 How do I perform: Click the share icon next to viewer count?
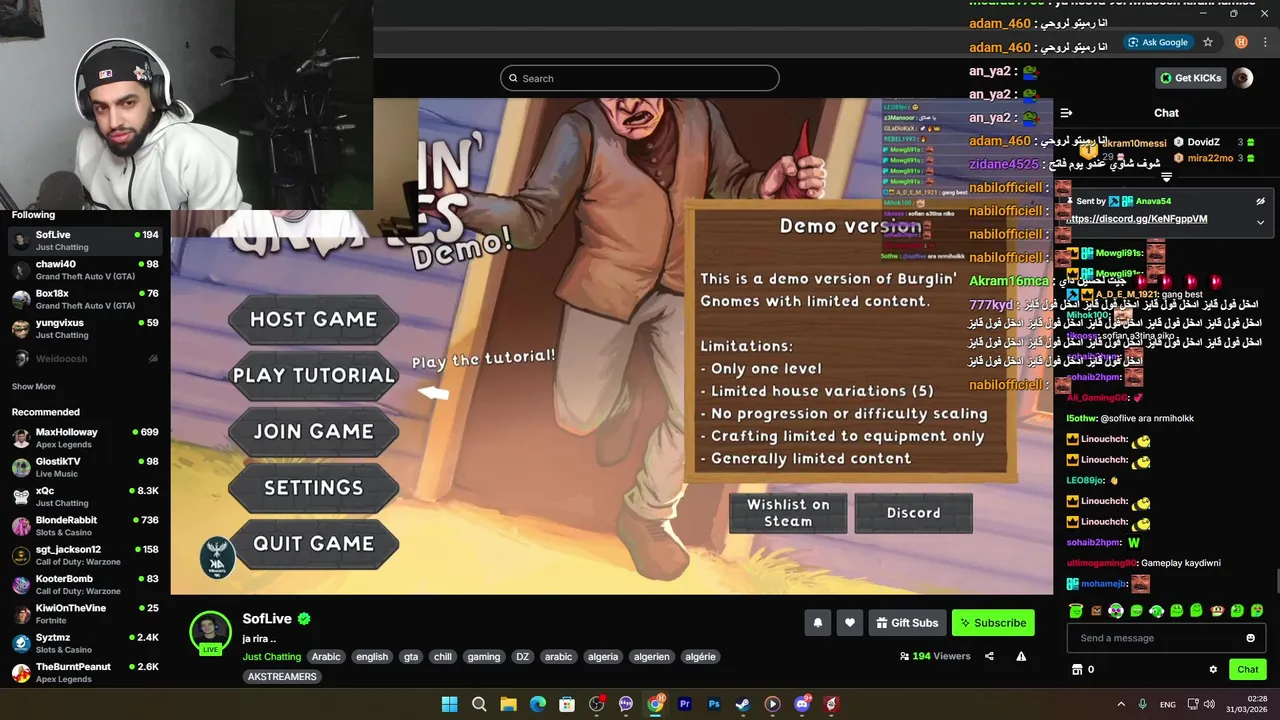tap(989, 656)
